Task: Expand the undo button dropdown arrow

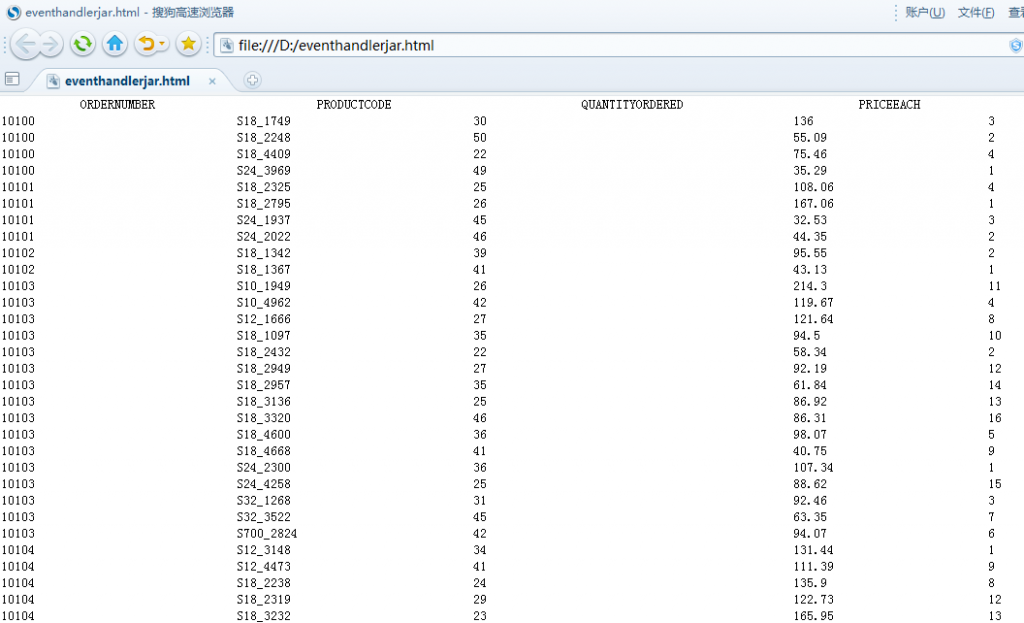Action: pyautogui.click(x=163, y=44)
